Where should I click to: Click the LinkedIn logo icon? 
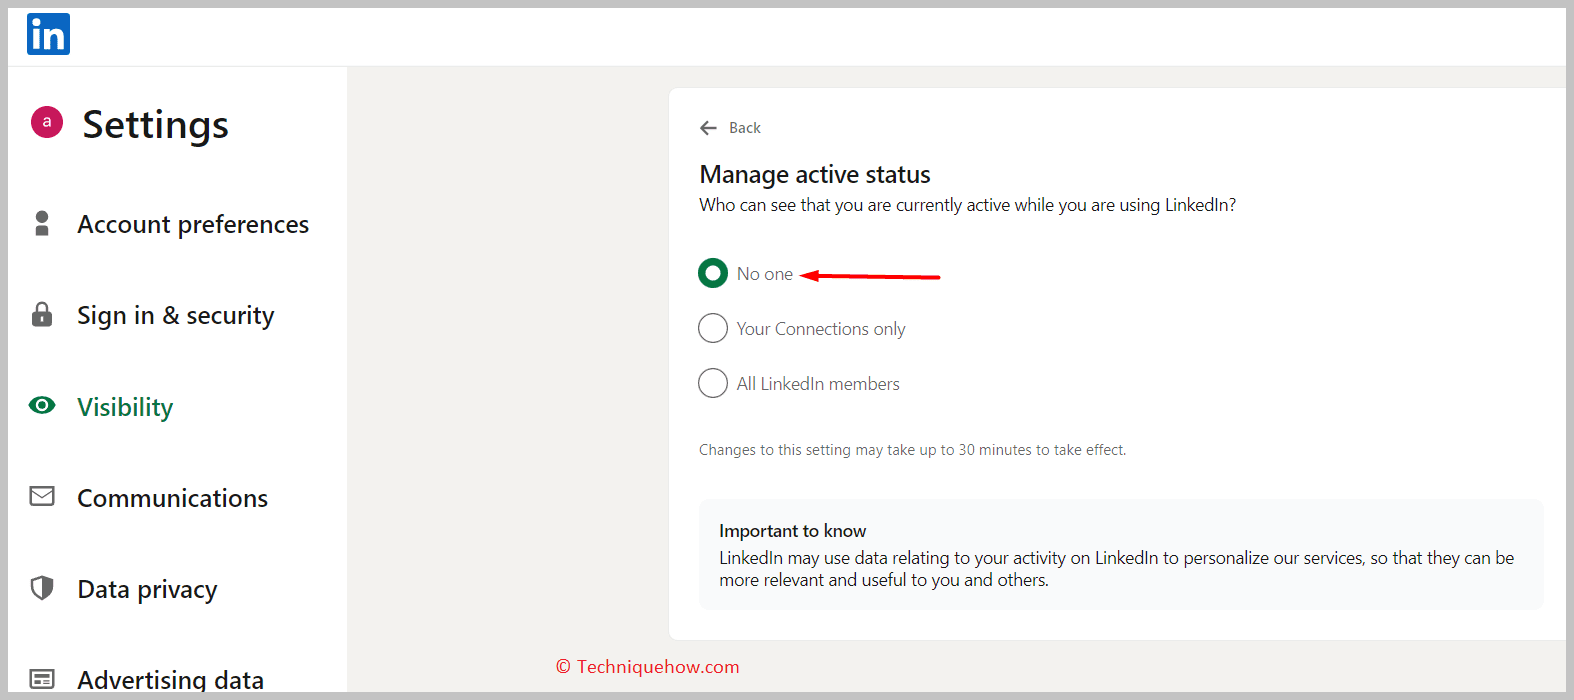coord(48,34)
